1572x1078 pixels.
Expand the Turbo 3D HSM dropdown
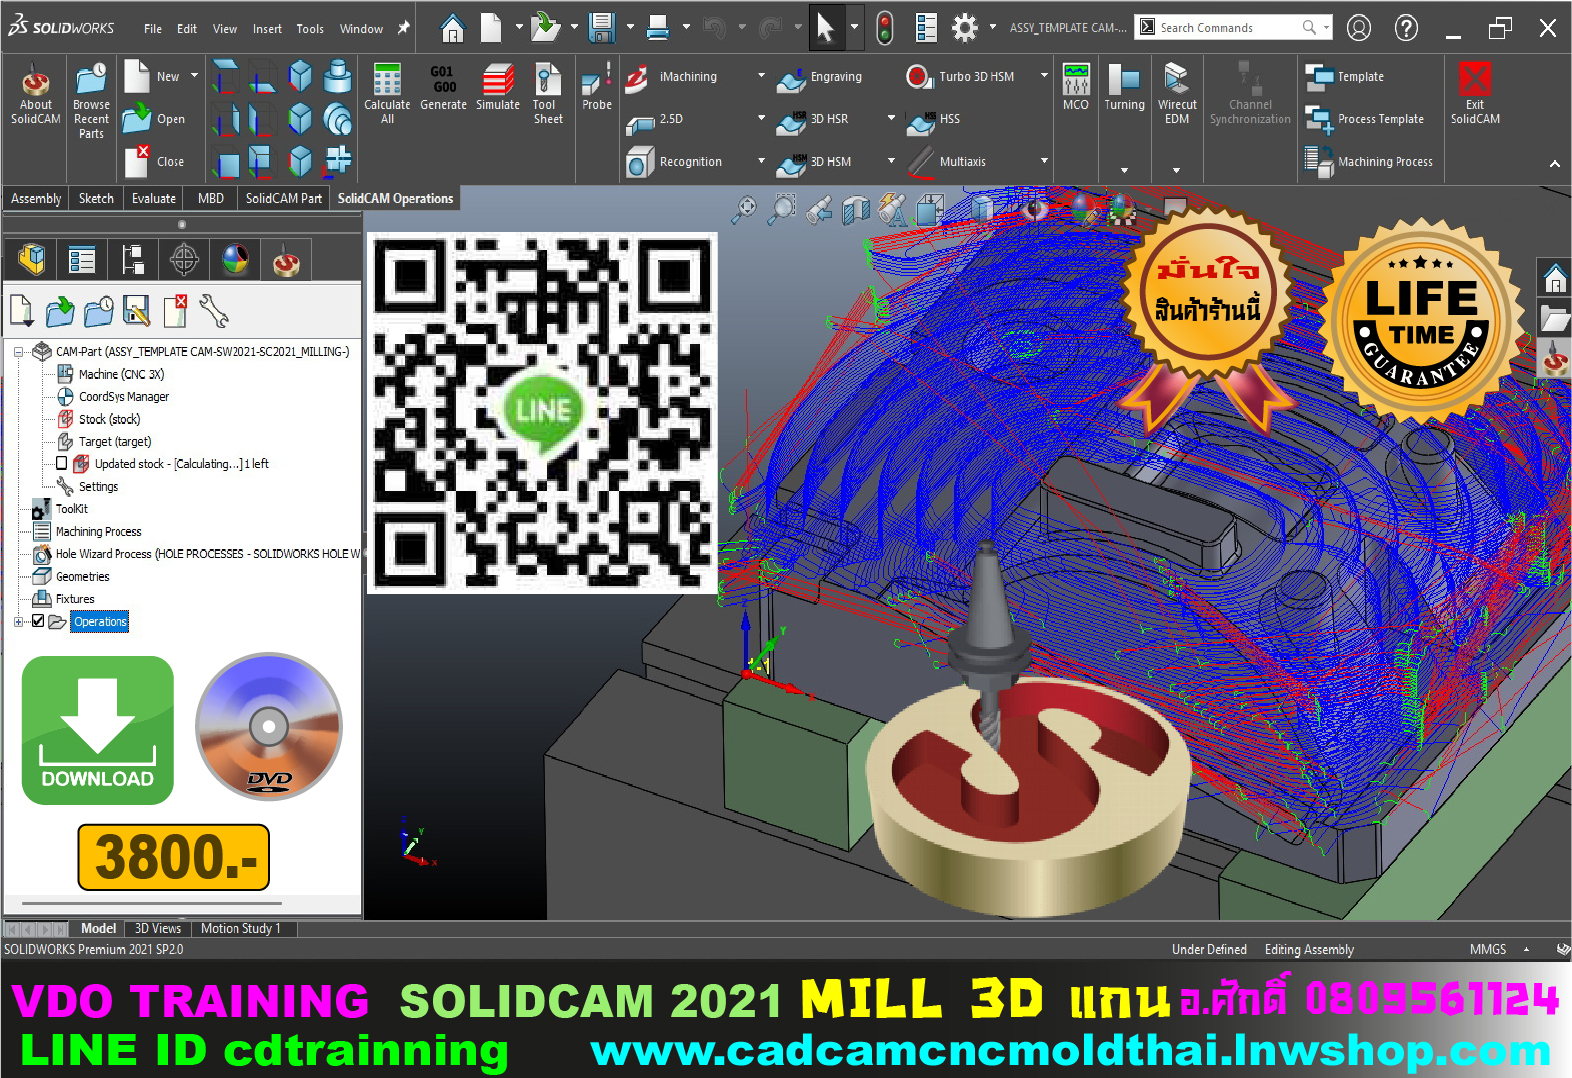(x=1044, y=76)
